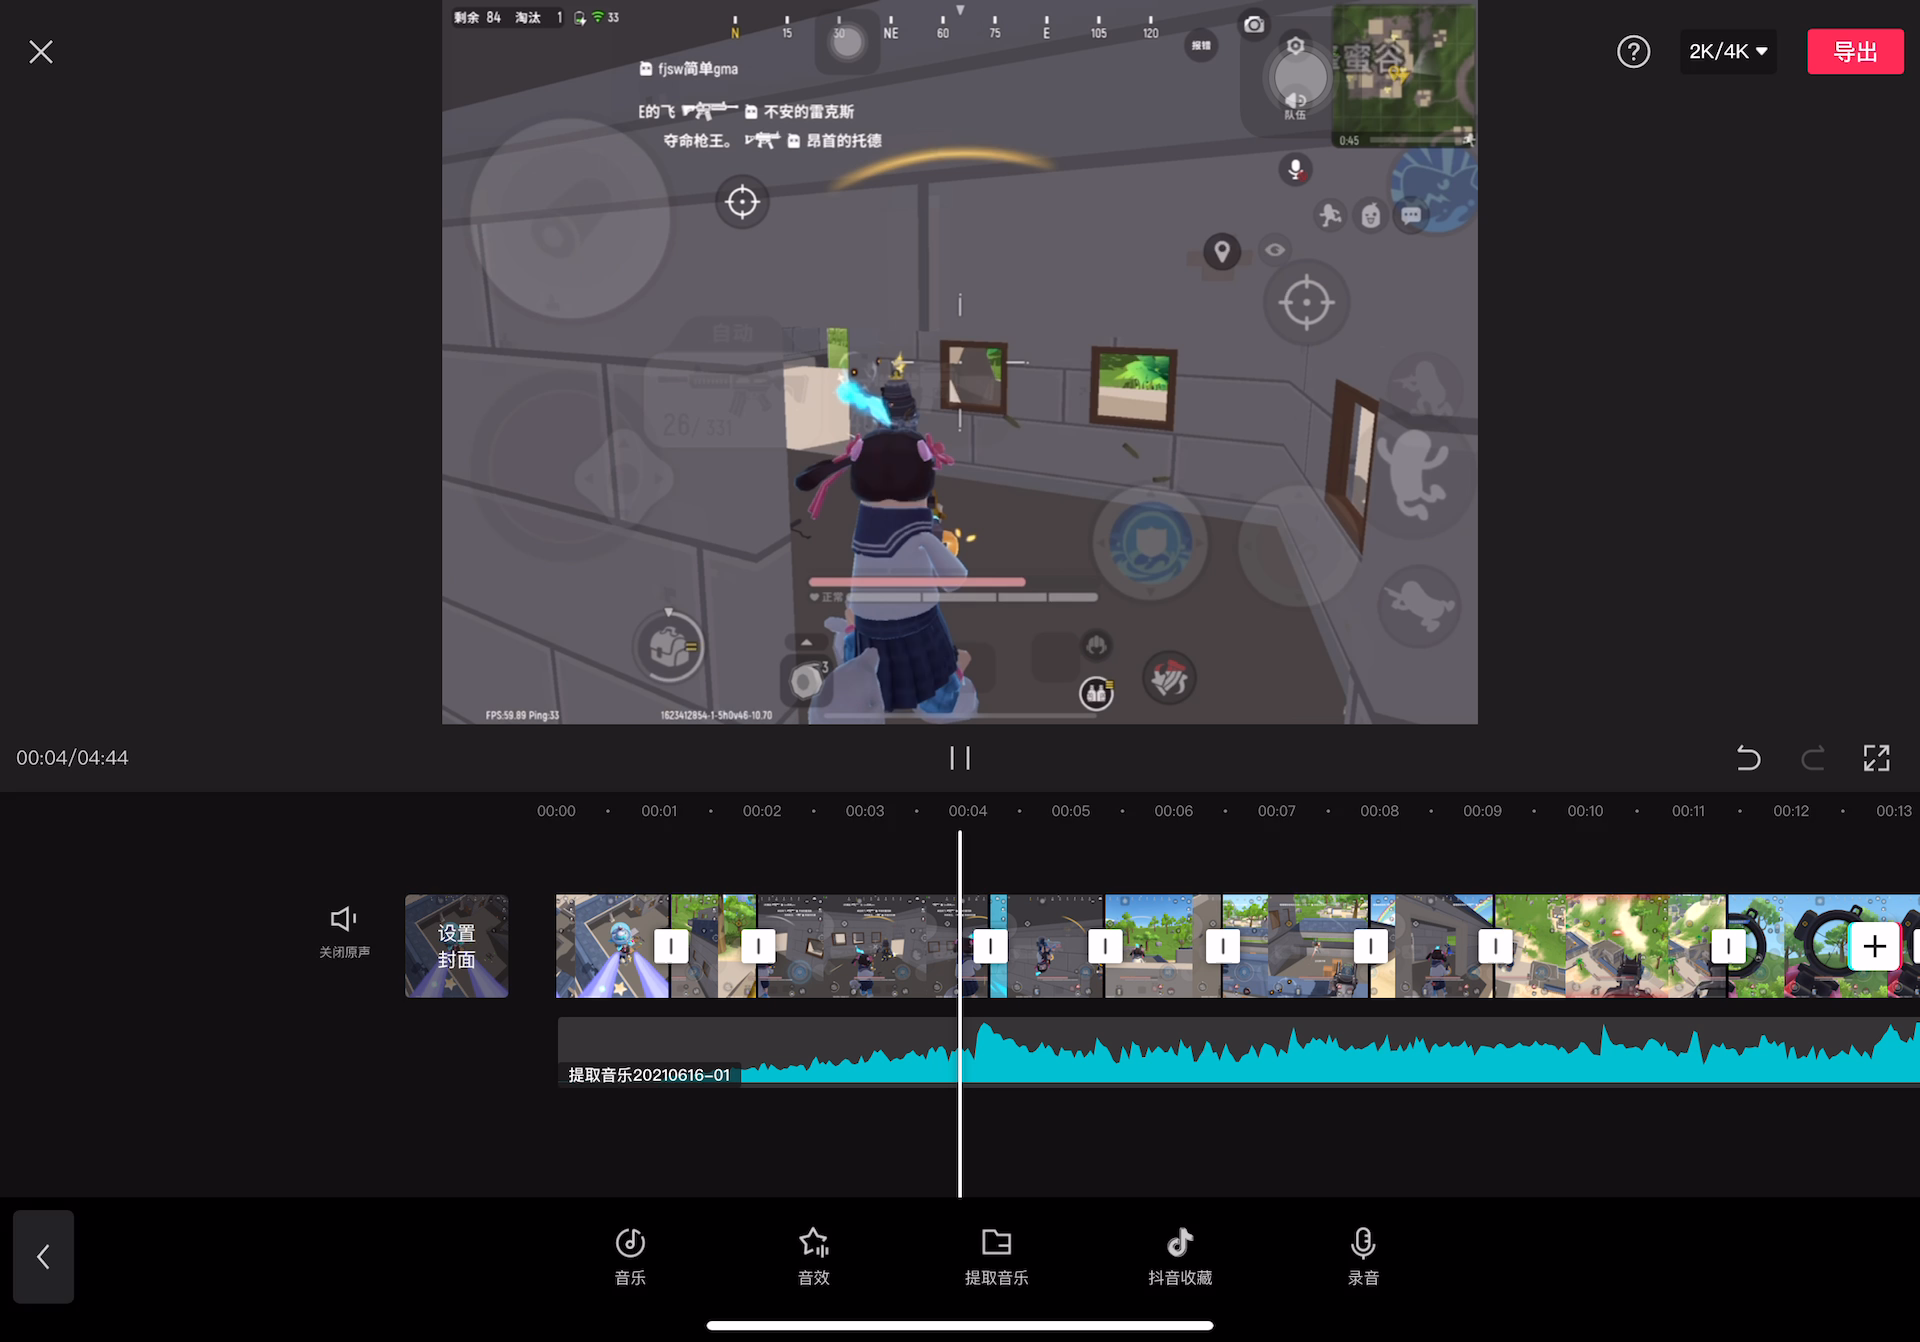The image size is (1920, 1342).
Task: Toggle 关闭原声 mute original sound
Action: 344,933
